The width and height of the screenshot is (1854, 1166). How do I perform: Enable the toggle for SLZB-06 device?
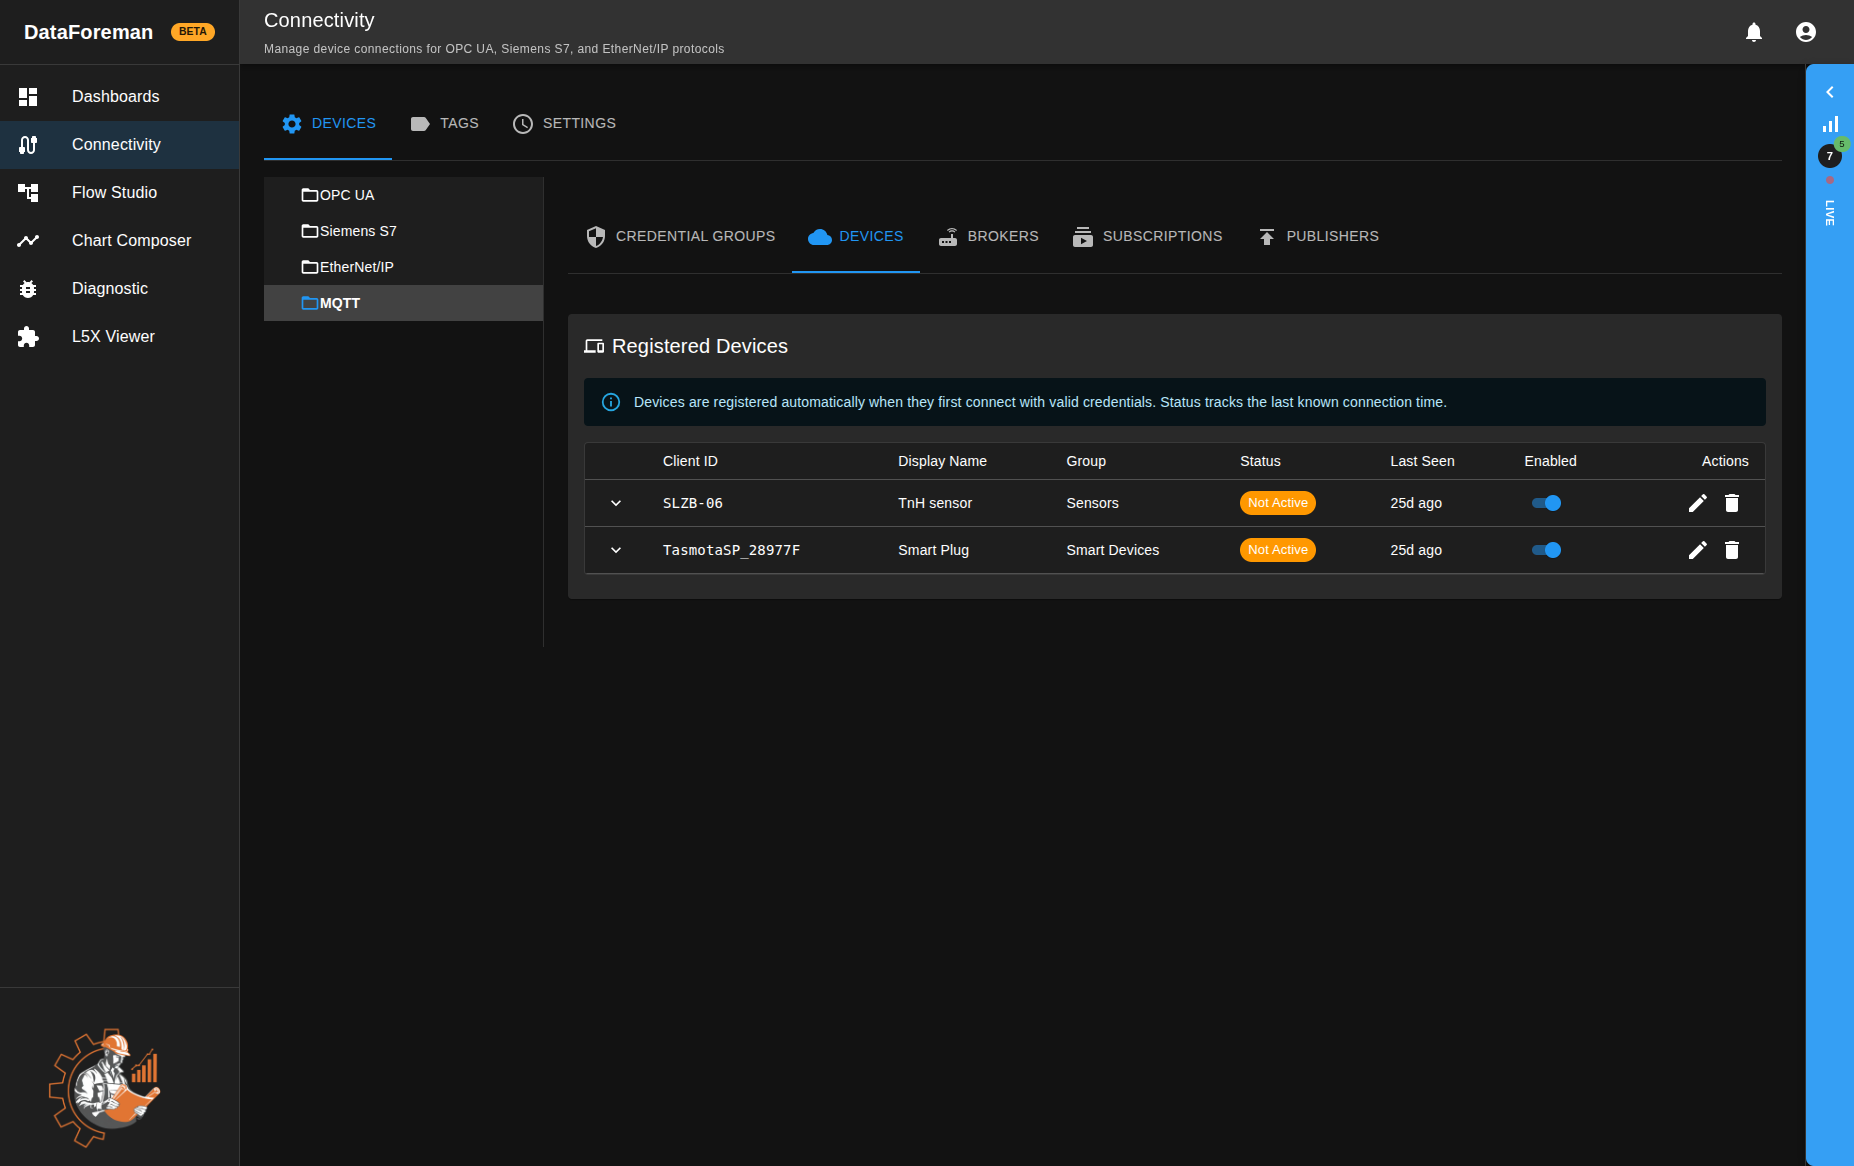pos(1545,503)
